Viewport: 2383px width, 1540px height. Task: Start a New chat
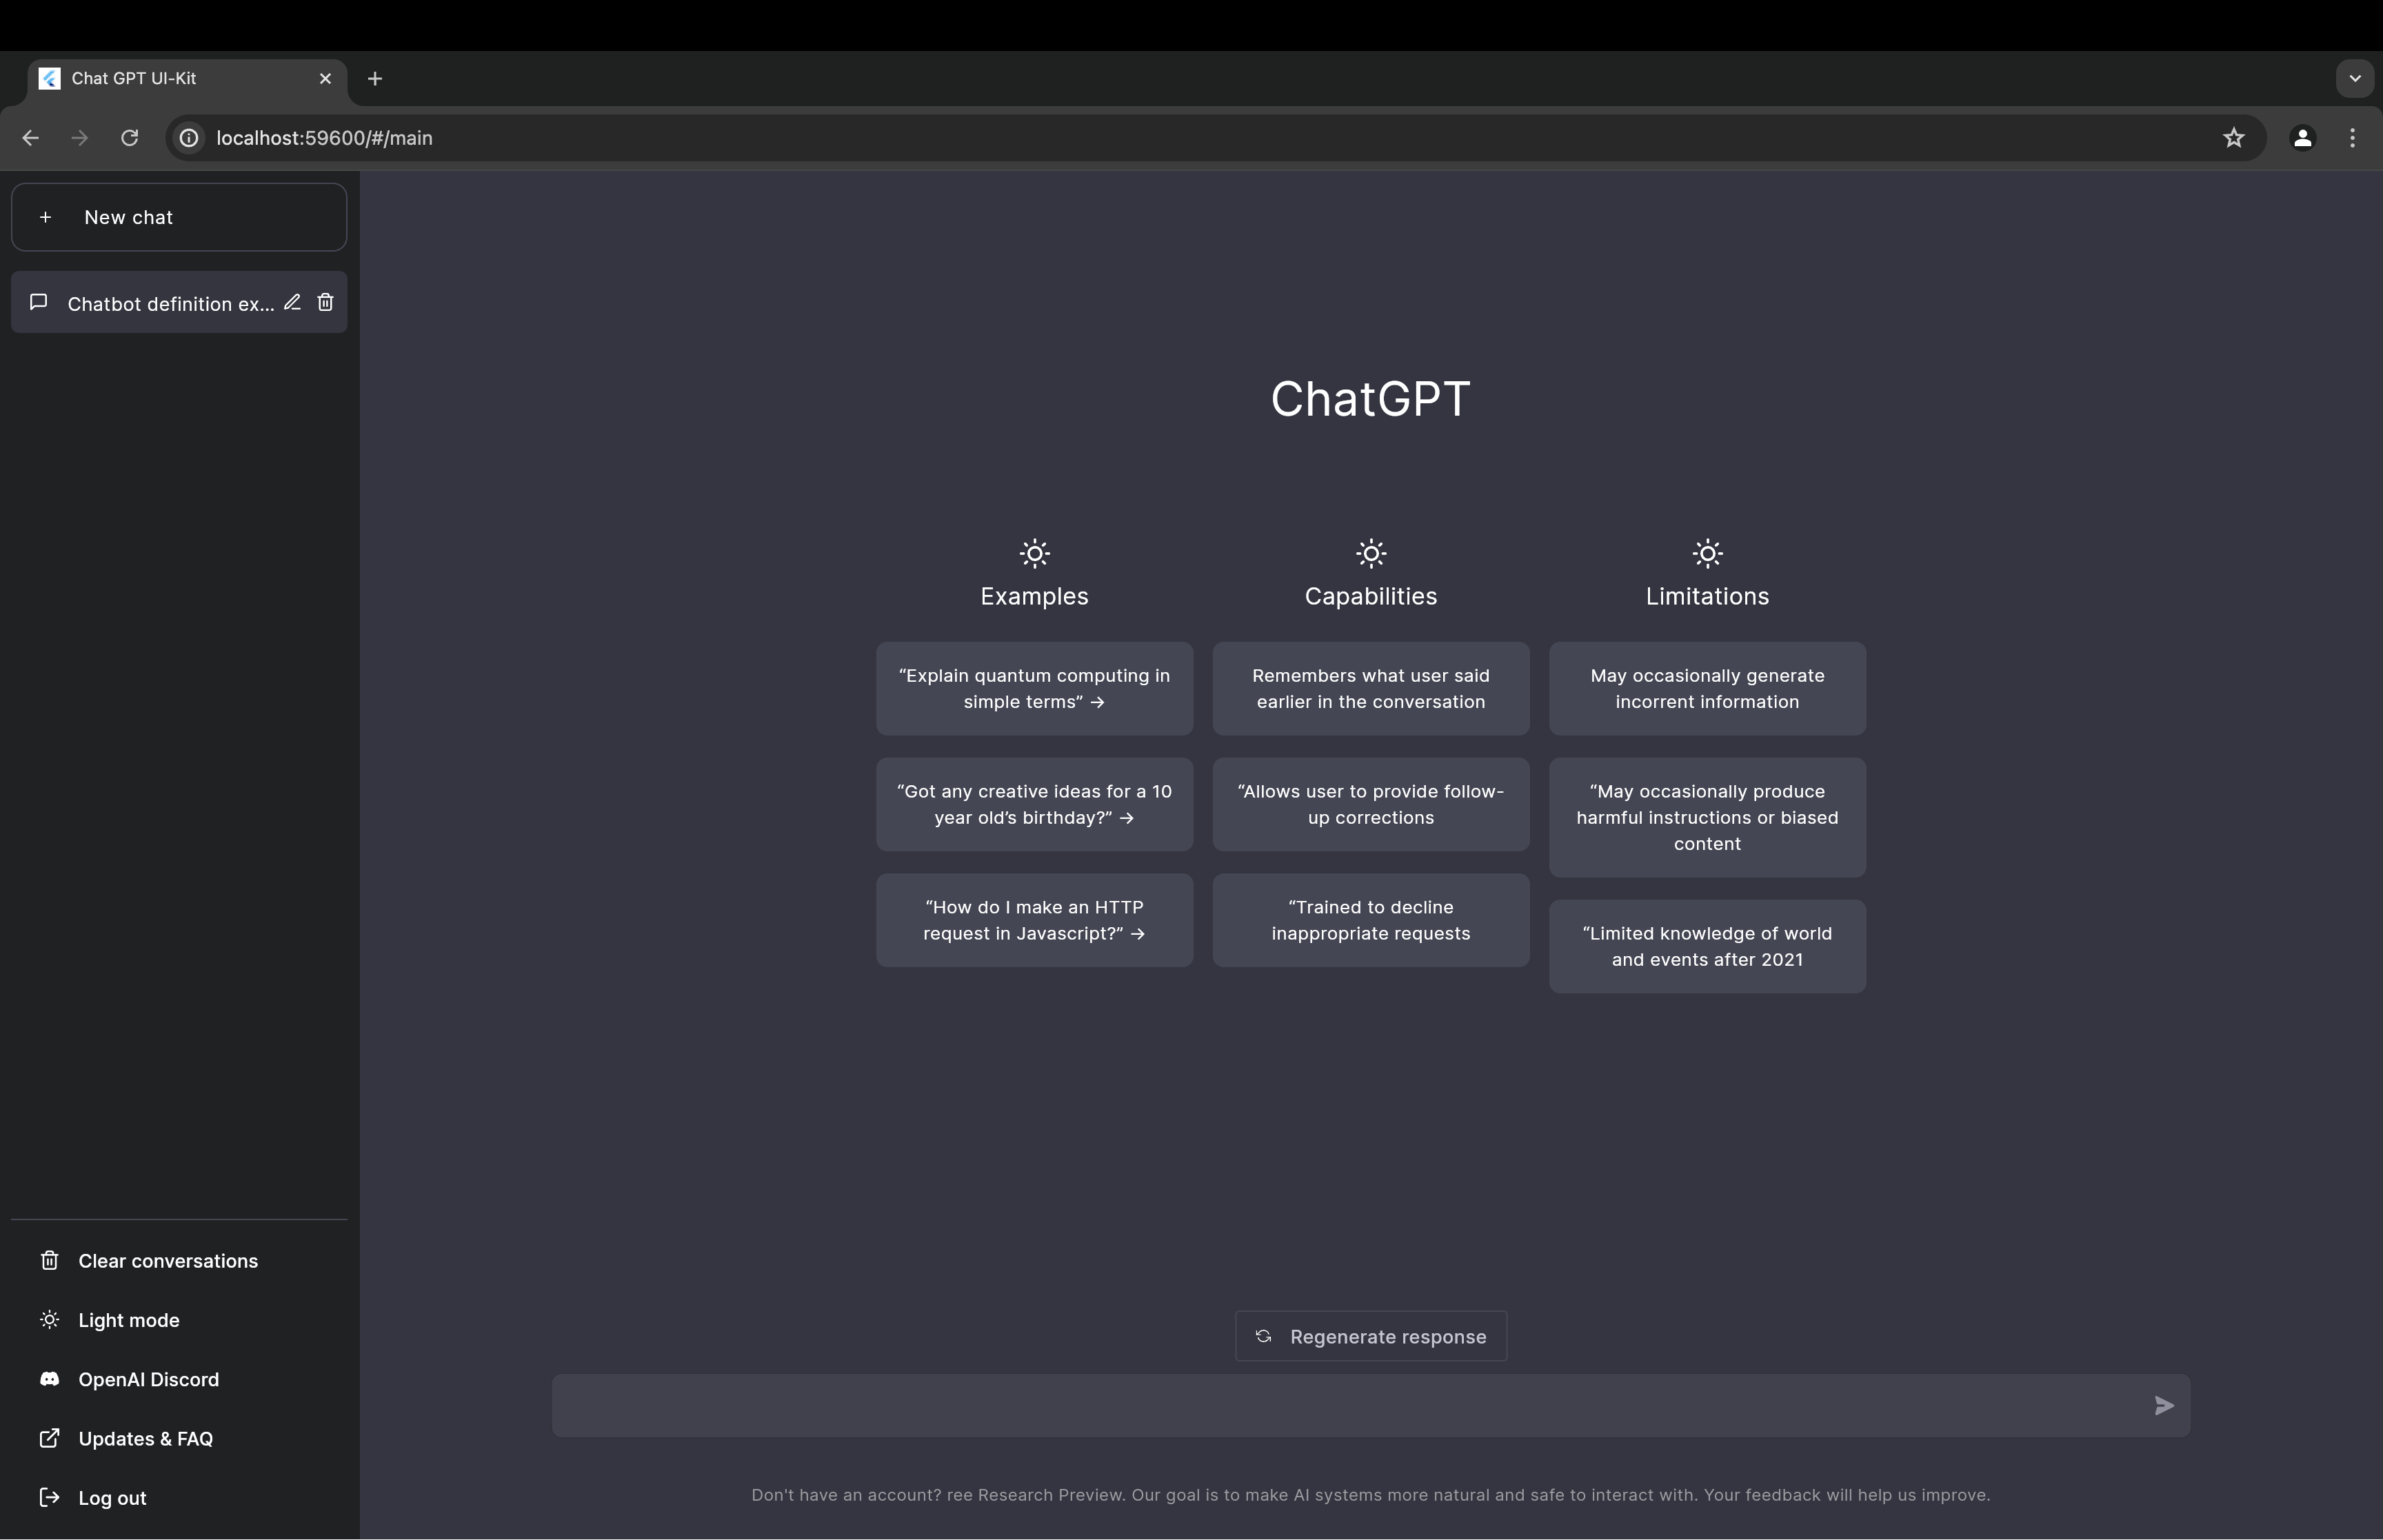pos(179,217)
